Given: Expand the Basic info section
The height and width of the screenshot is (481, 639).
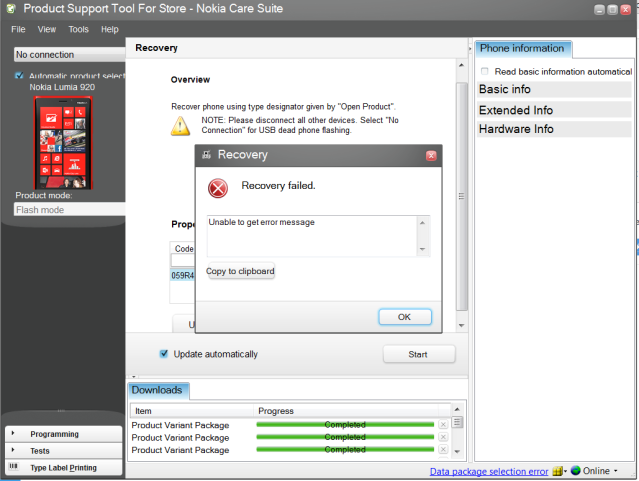Looking at the screenshot, I should pos(554,89).
